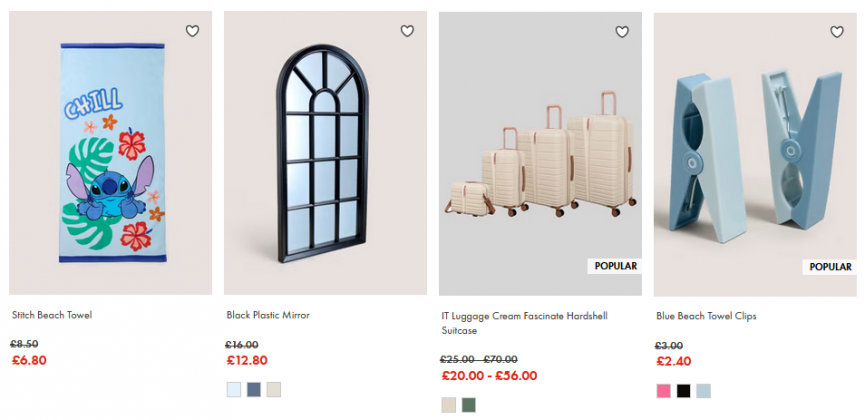The width and height of the screenshot is (865, 420).
Task: Select the pink towel clips swatch
Action: (664, 391)
